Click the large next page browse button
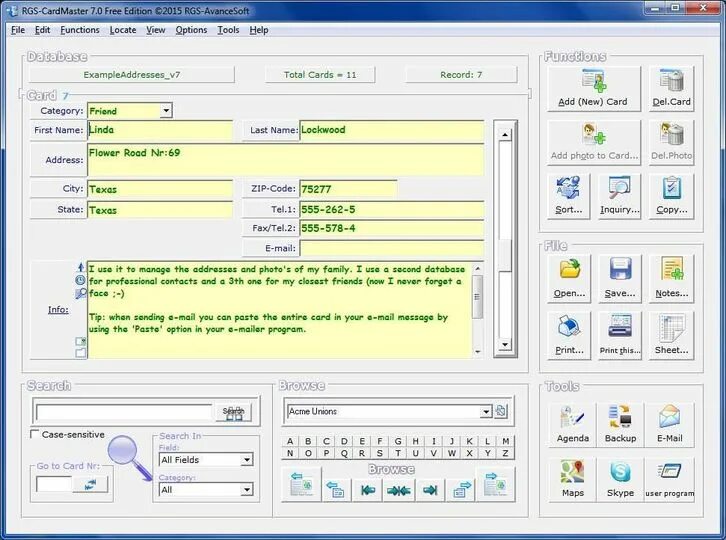The image size is (726, 540). pyautogui.click(x=495, y=484)
